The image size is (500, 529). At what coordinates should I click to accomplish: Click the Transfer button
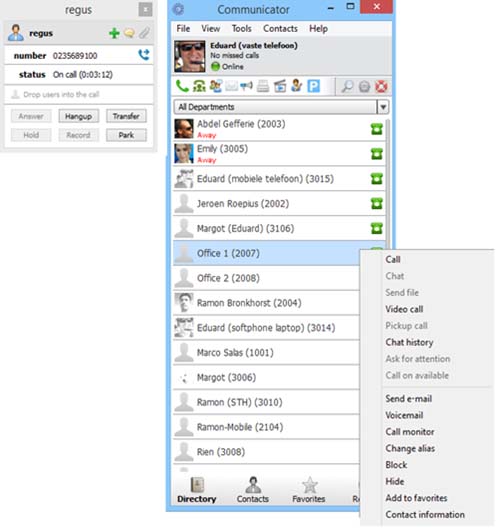(126, 116)
